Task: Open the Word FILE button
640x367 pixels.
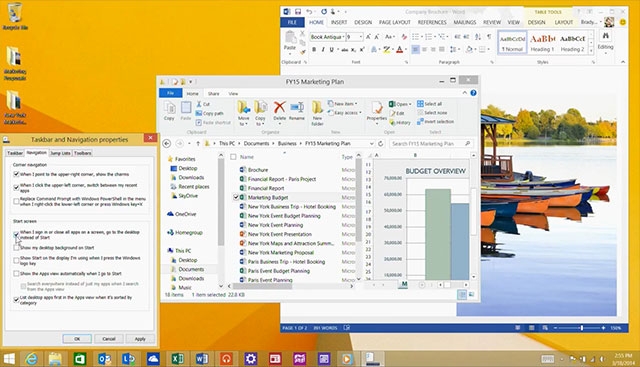Action: pos(292,22)
